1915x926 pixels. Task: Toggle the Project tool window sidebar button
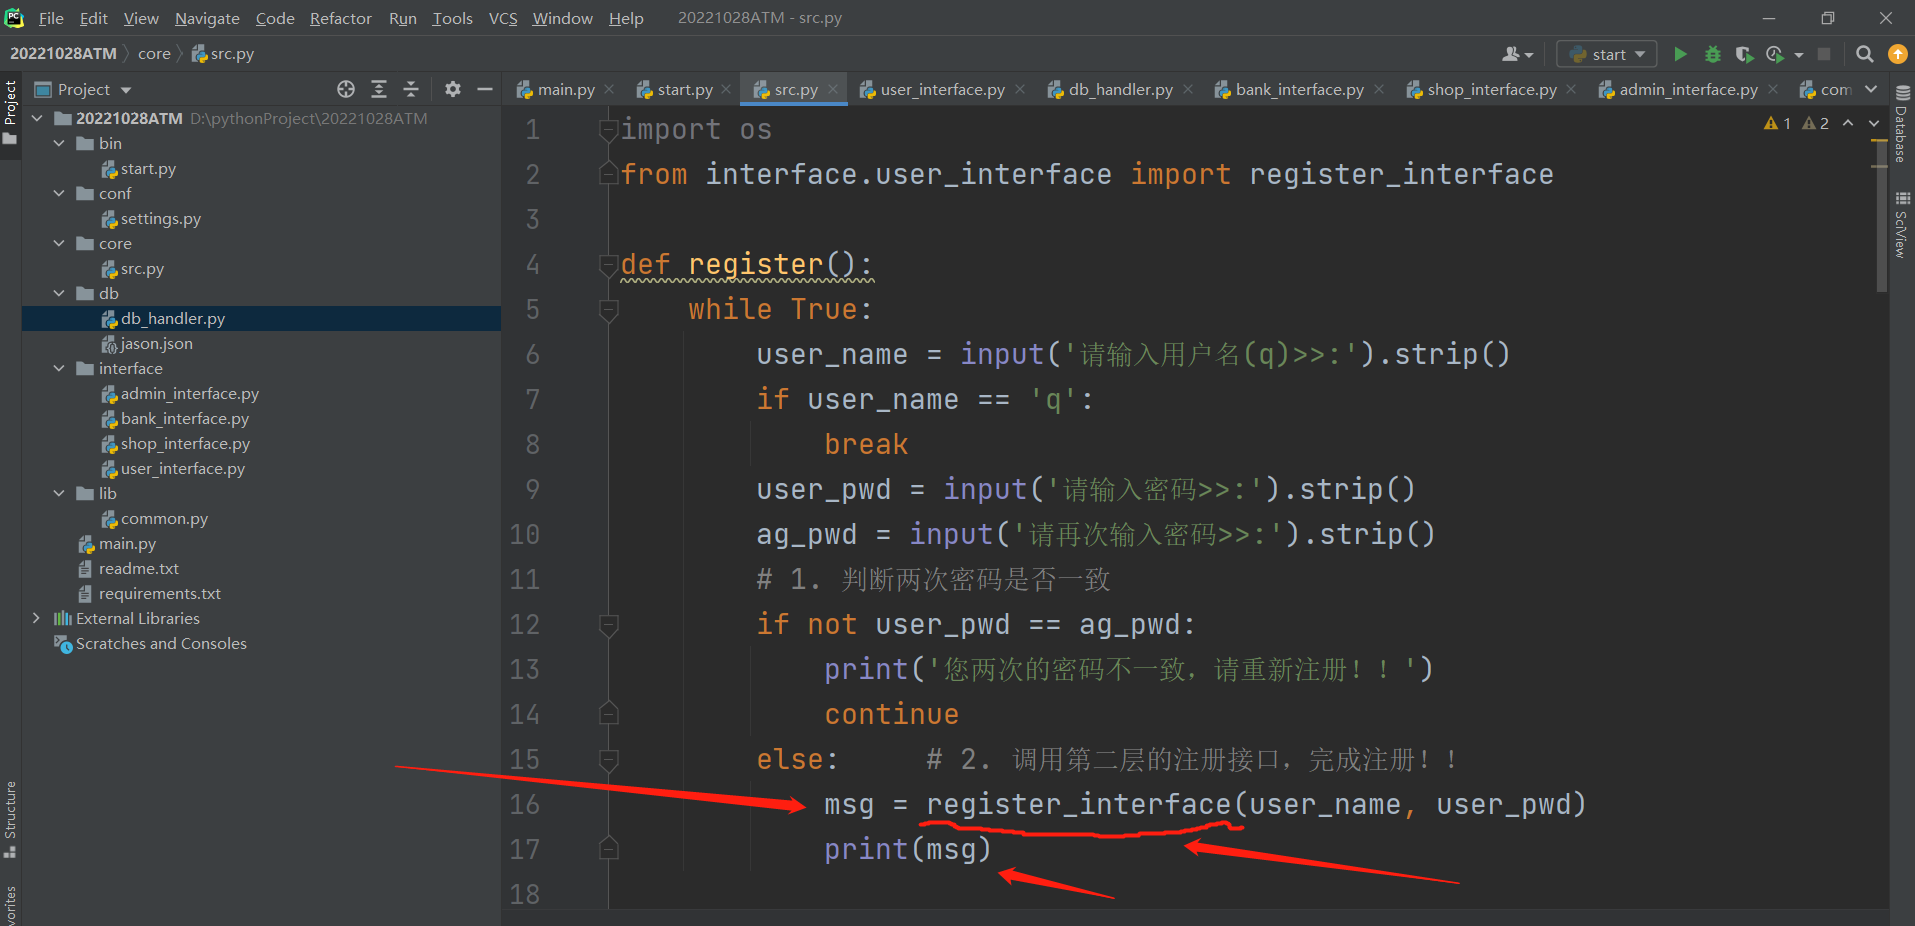(x=10, y=112)
